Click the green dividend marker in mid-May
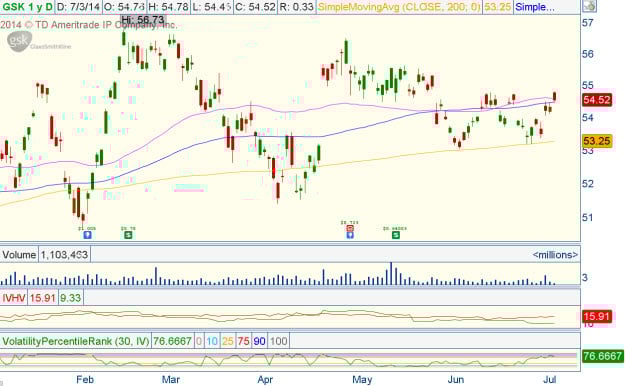 point(395,235)
